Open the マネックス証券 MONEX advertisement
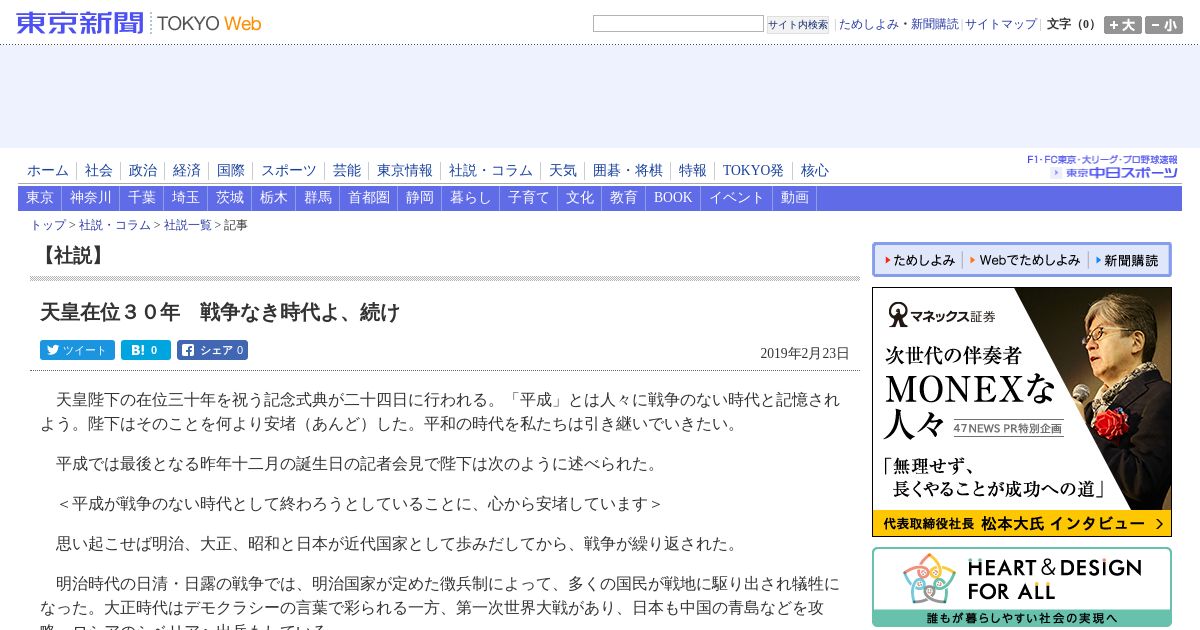This screenshot has width=1200, height=630. (x=1022, y=412)
